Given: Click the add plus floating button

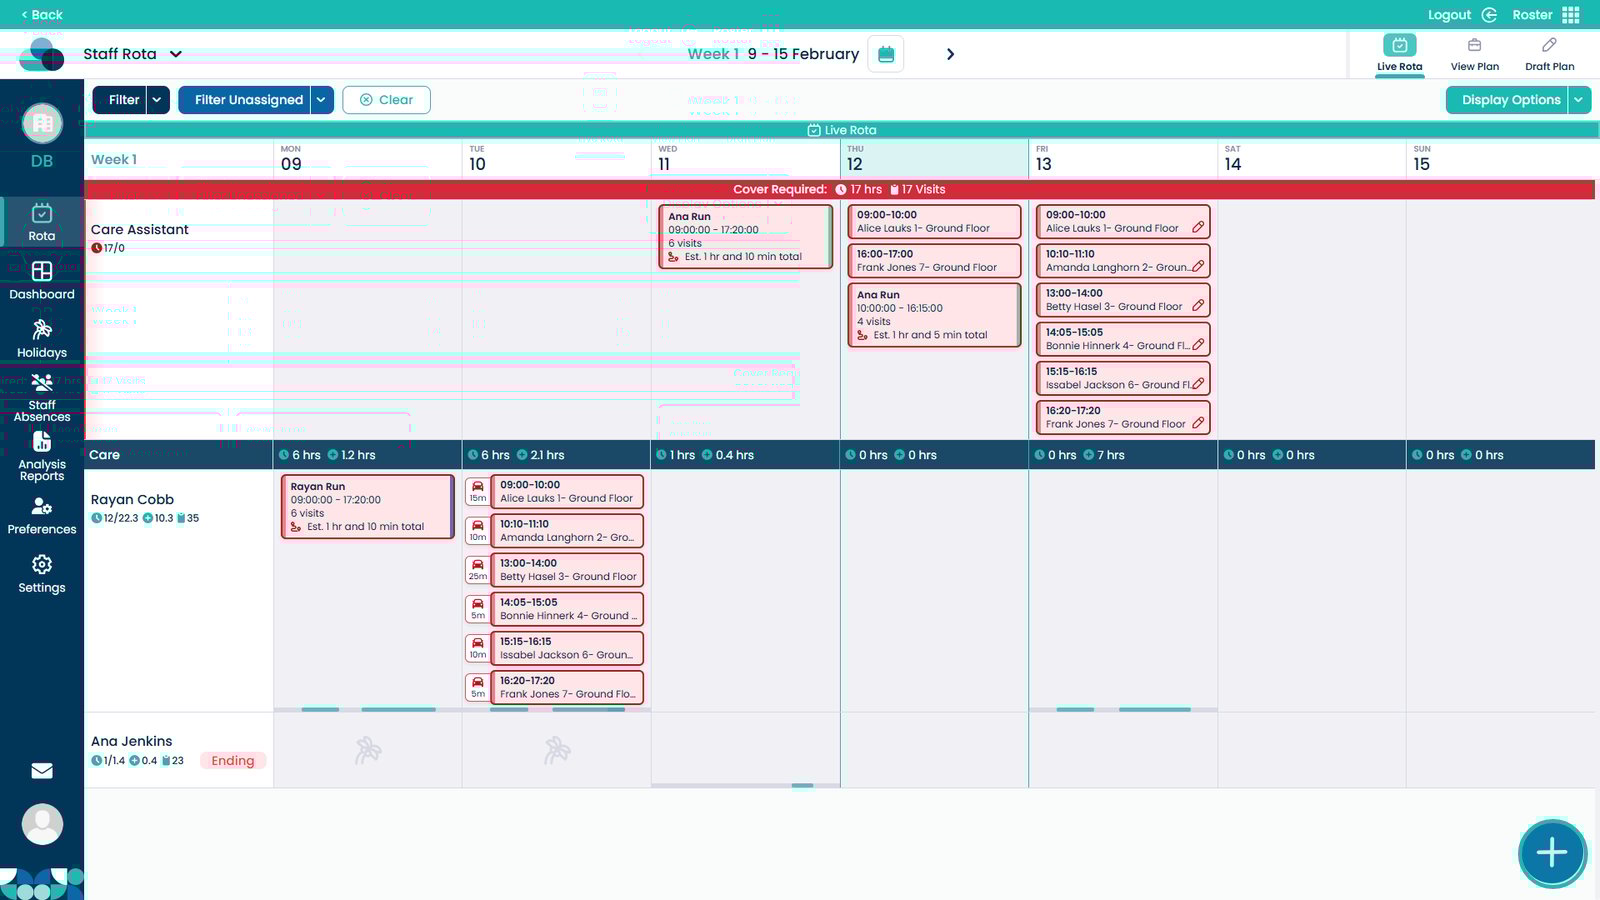Looking at the screenshot, I should pos(1551,853).
